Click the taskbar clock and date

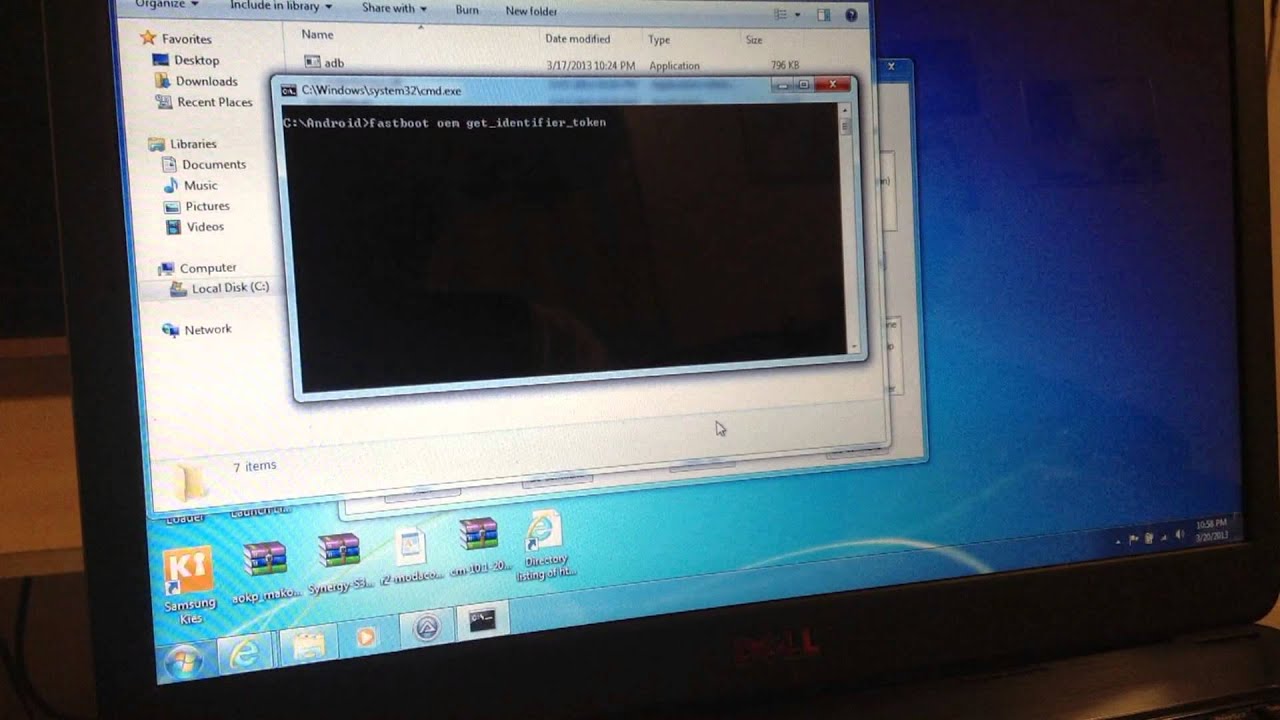tap(1210, 529)
